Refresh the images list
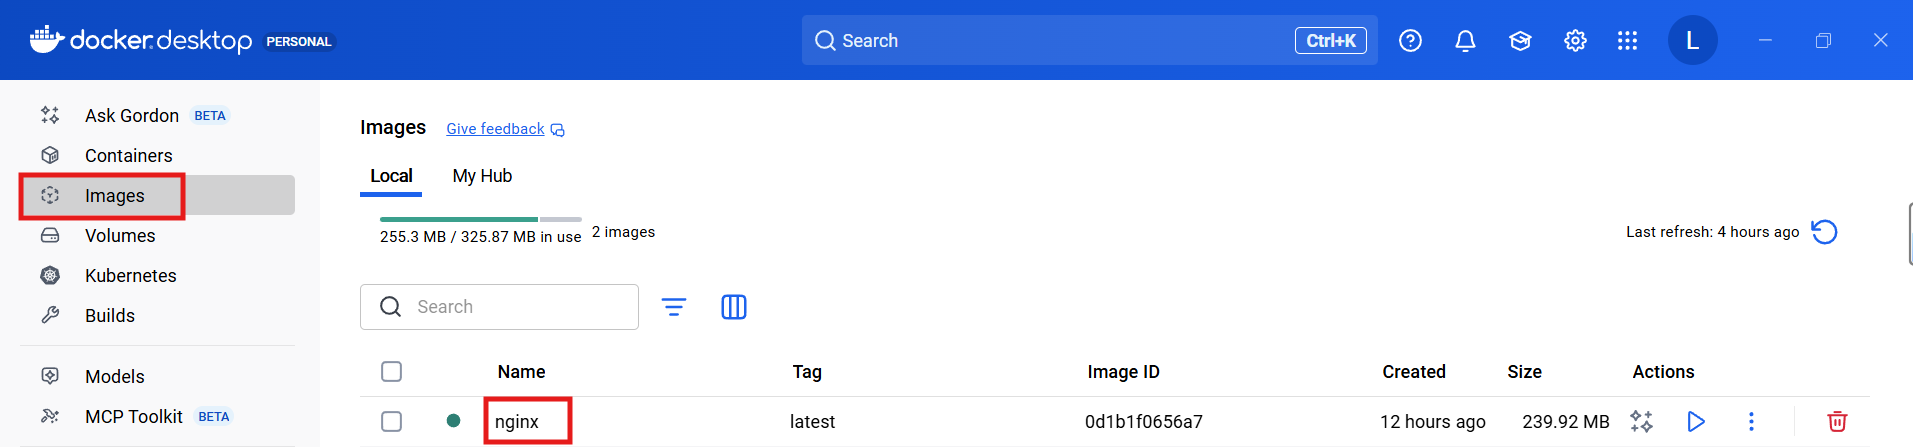 pos(1824,232)
